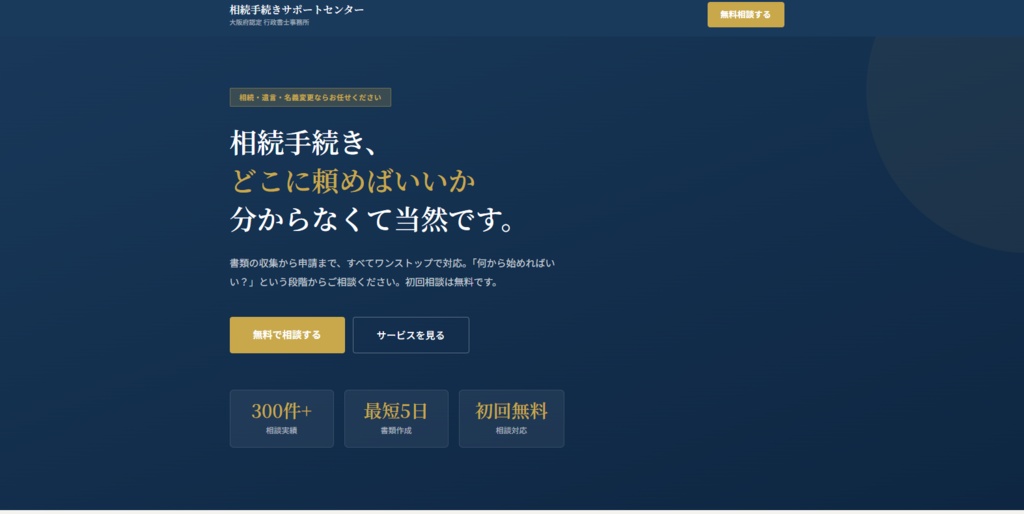Click the 無料相談する button in header

[745, 14]
